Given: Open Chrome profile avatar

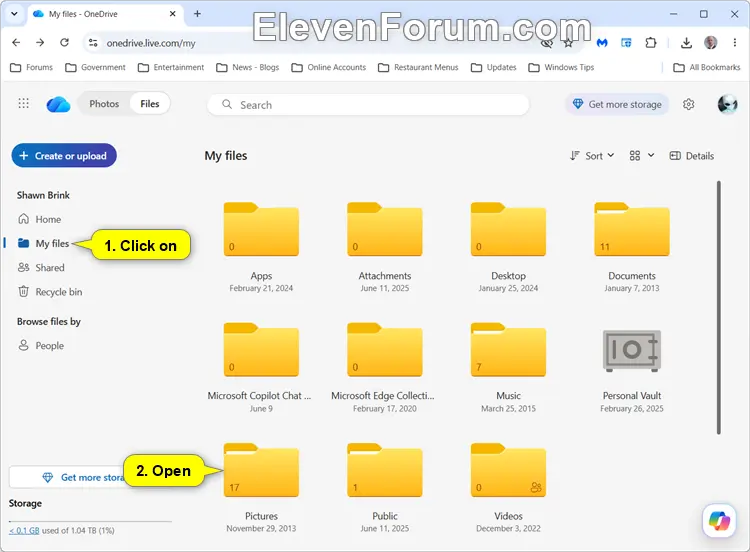Looking at the screenshot, I should click(710, 43).
